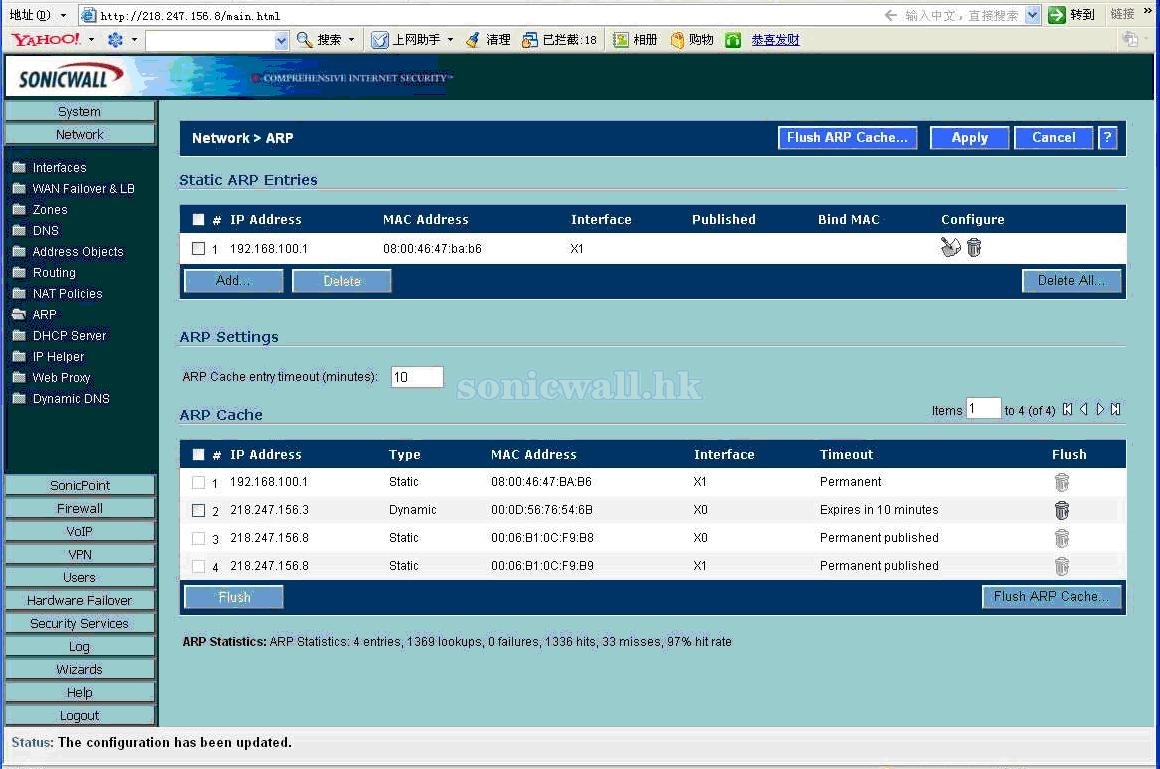The image size is (1160, 769).
Task: Open the Yahoo toolbar search dropdown
Action: (x=281, y=40)
